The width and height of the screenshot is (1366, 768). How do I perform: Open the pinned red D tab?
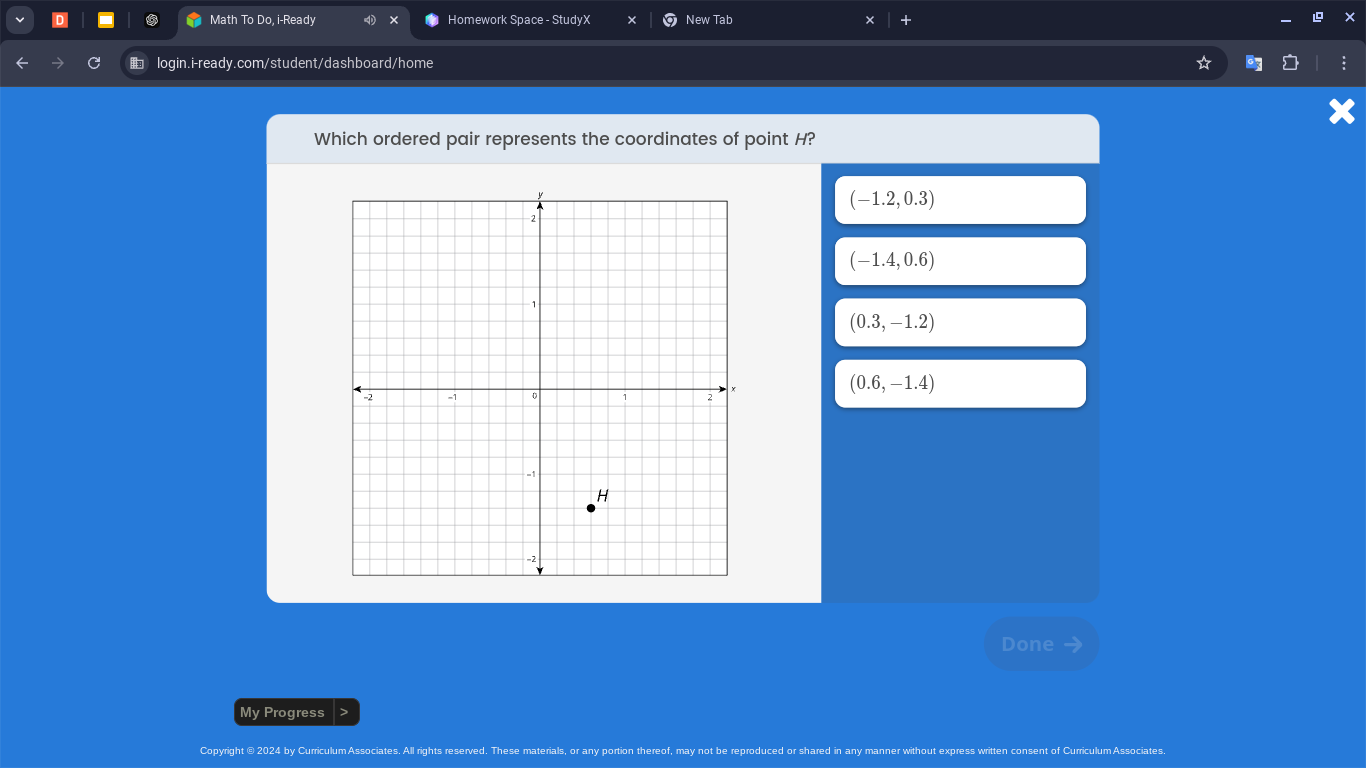pos(60,20)
